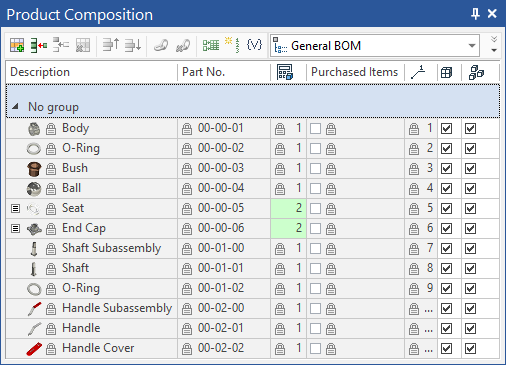Click the red arrow insert icon in toolbar

[39, 45]
